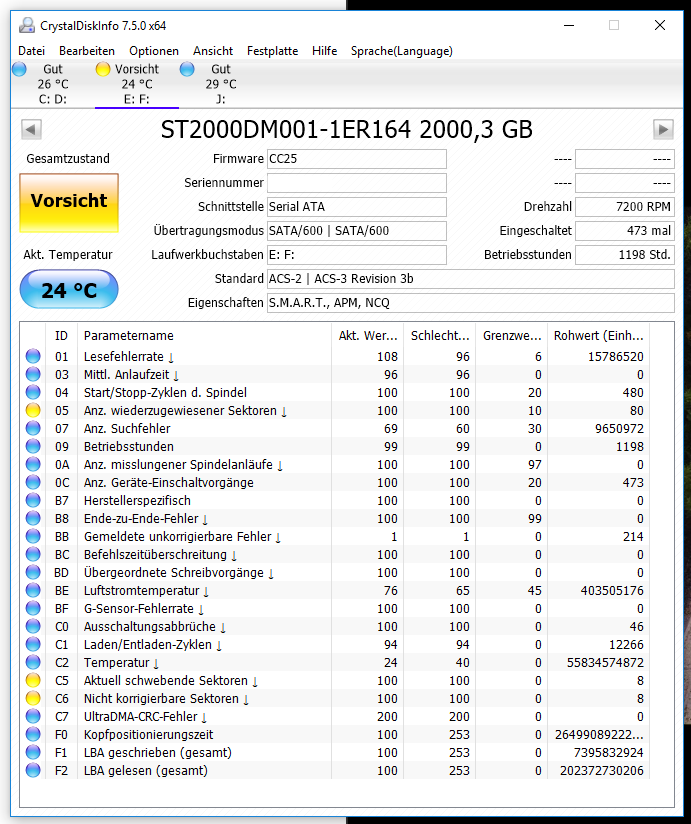
Task: Click the 24 °C temperature button
Action: (x=69, y=290)
